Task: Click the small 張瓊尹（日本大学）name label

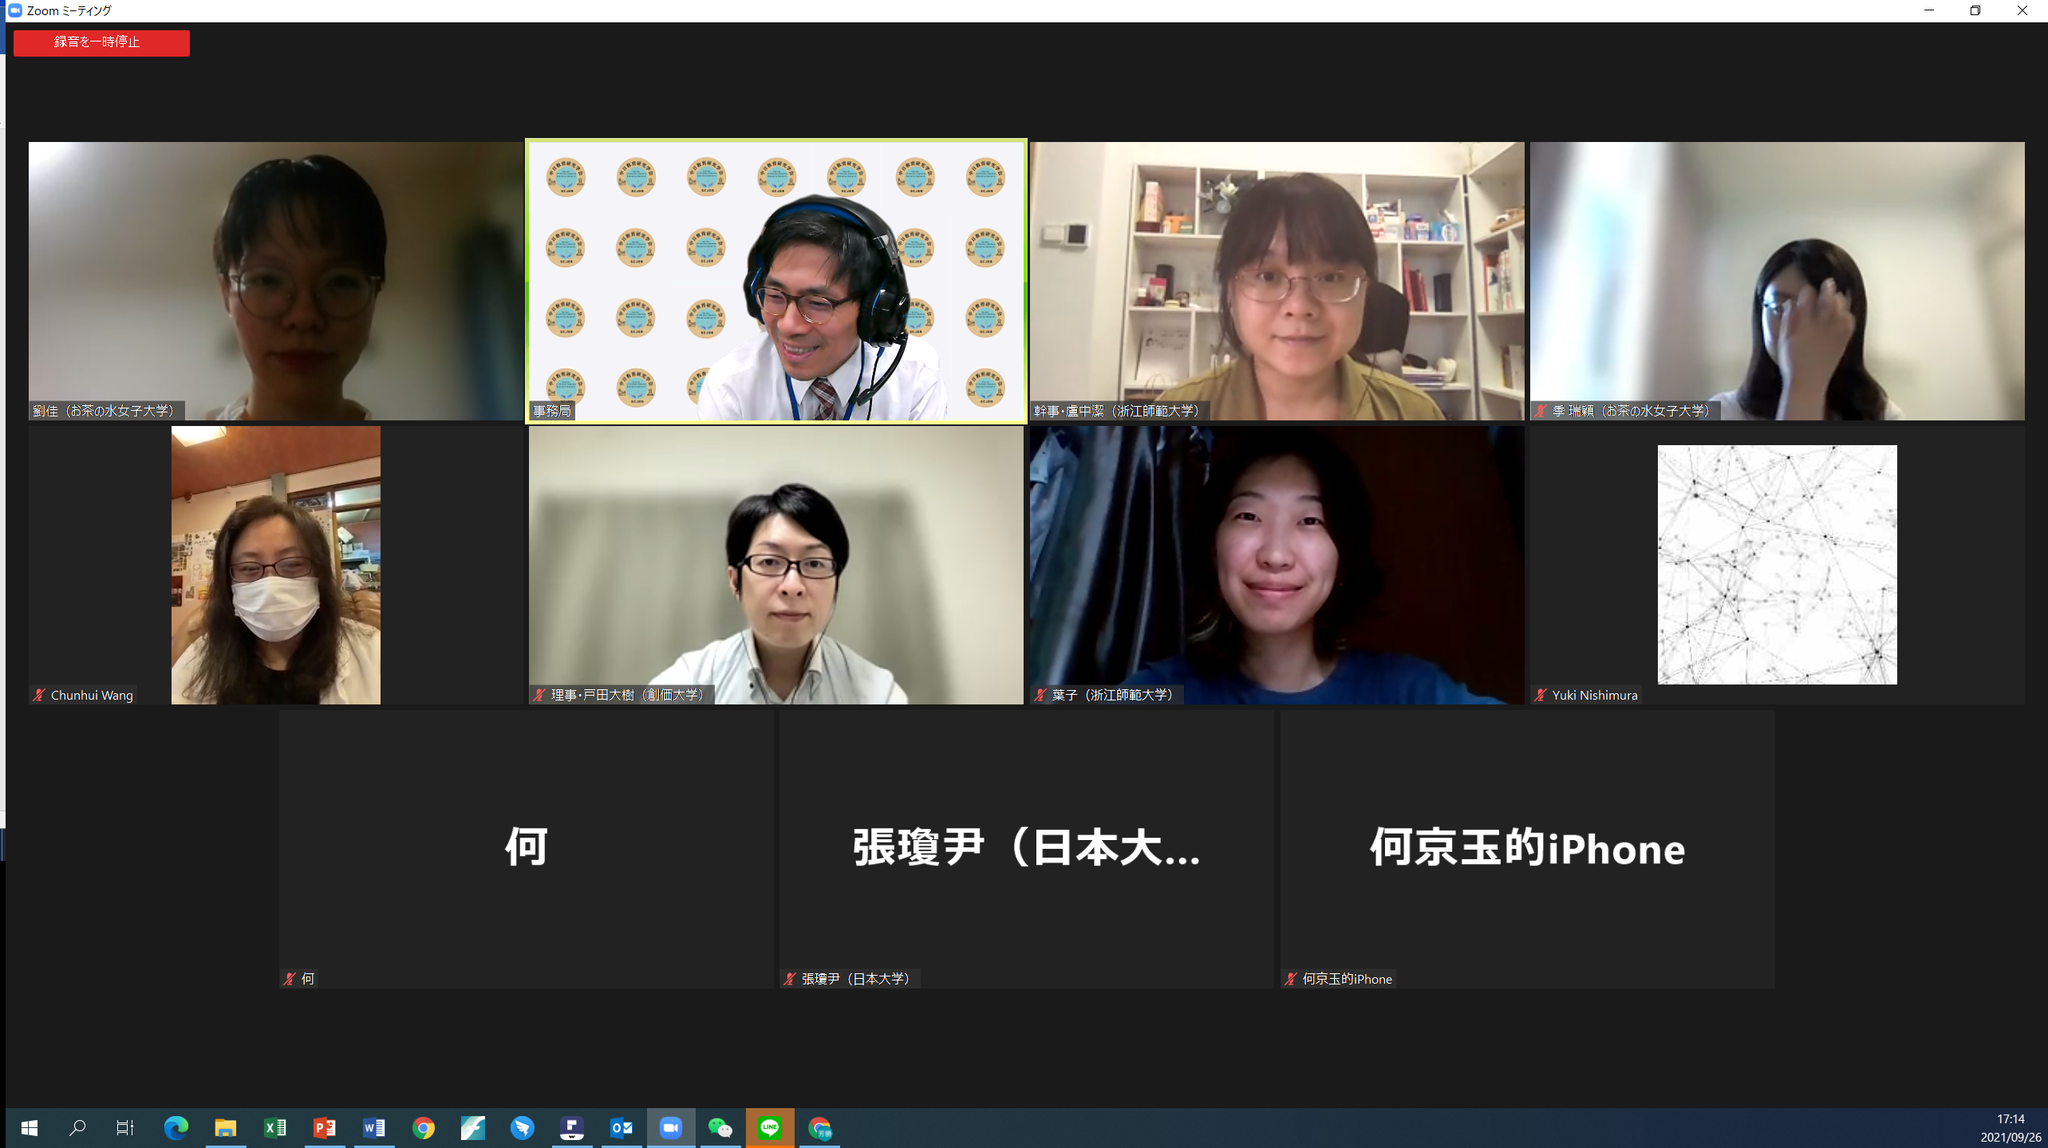Action: tap(857, 979)
